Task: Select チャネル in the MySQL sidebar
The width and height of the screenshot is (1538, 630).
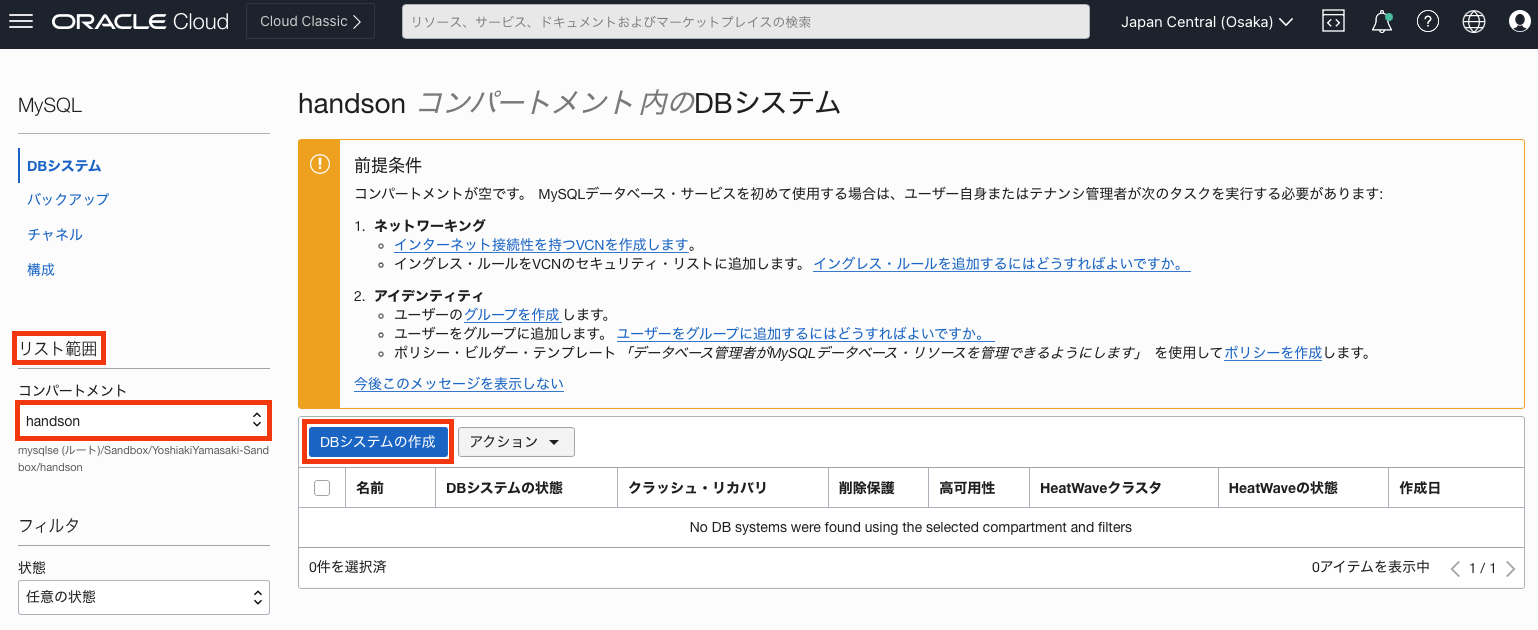Action: point(55,234)
